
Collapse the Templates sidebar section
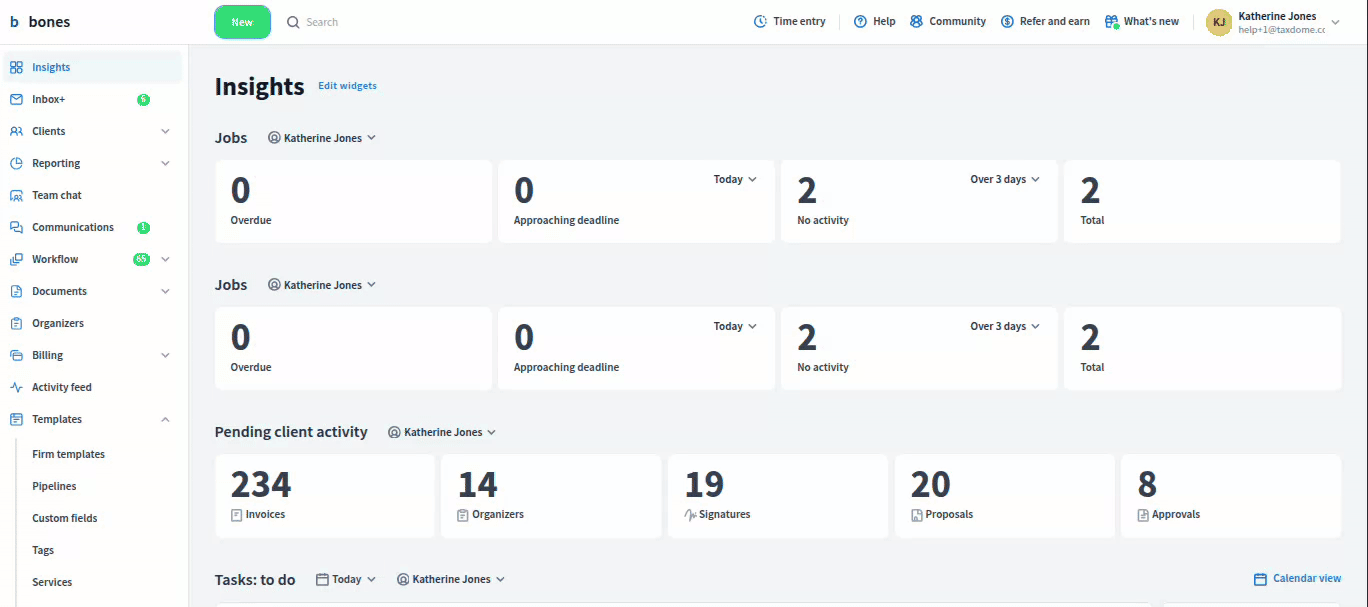(165, 419)
